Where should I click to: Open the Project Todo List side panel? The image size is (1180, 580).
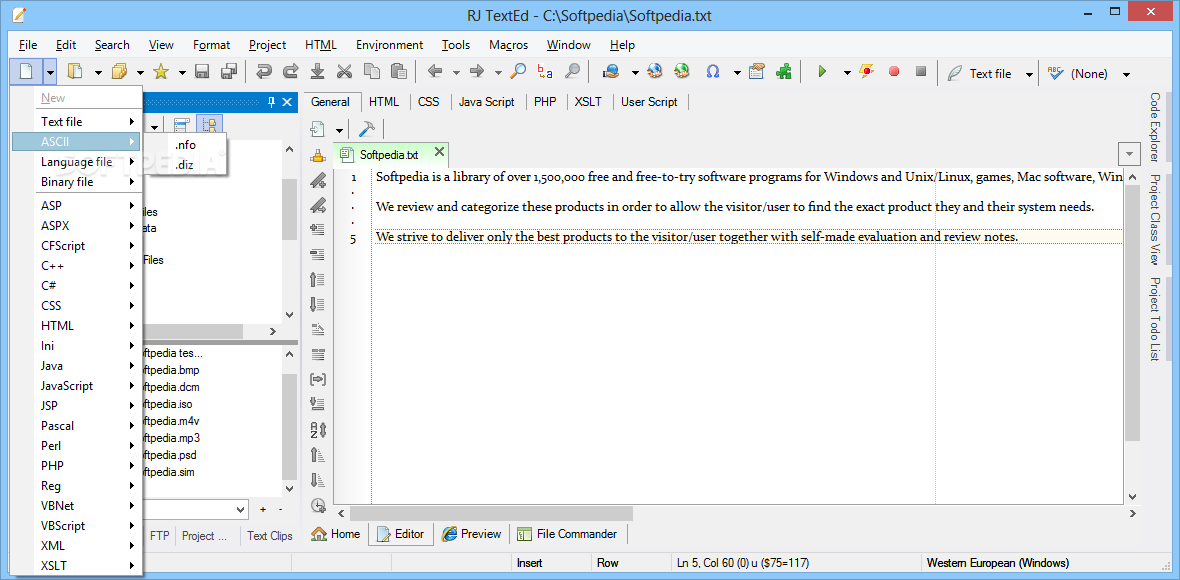1154,319
